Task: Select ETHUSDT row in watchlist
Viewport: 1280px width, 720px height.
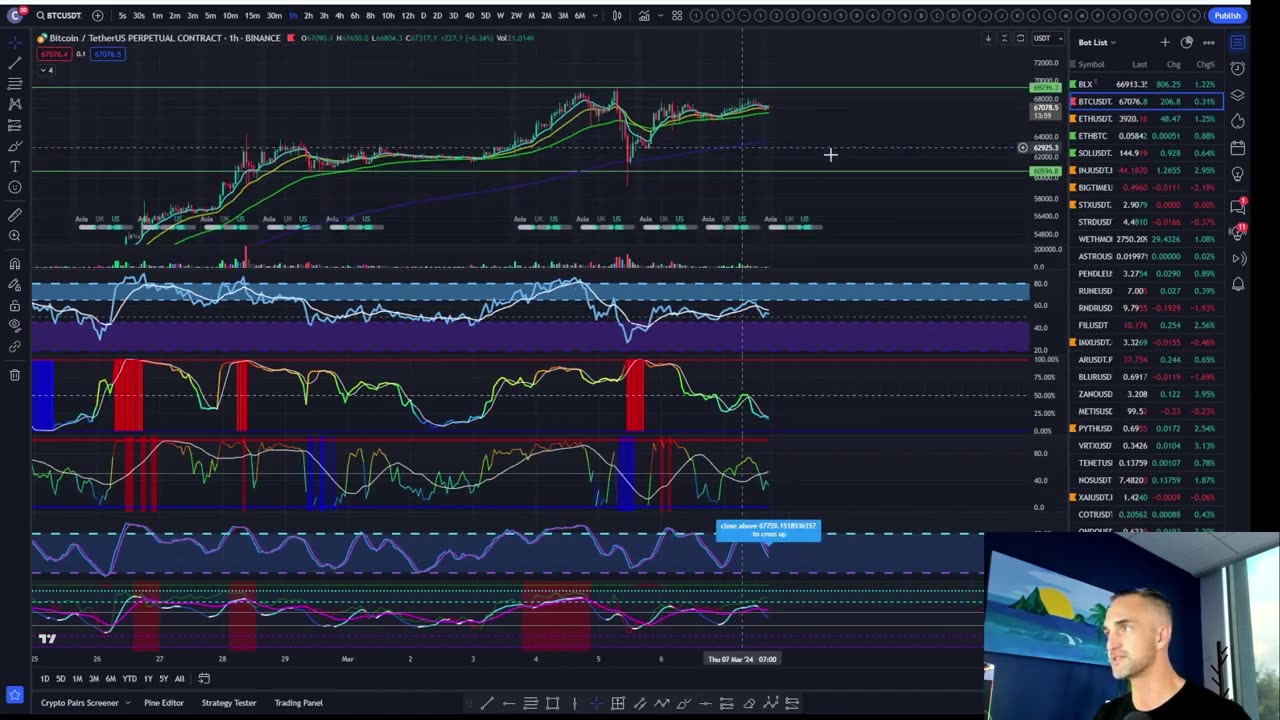Action: (1146, 119)
